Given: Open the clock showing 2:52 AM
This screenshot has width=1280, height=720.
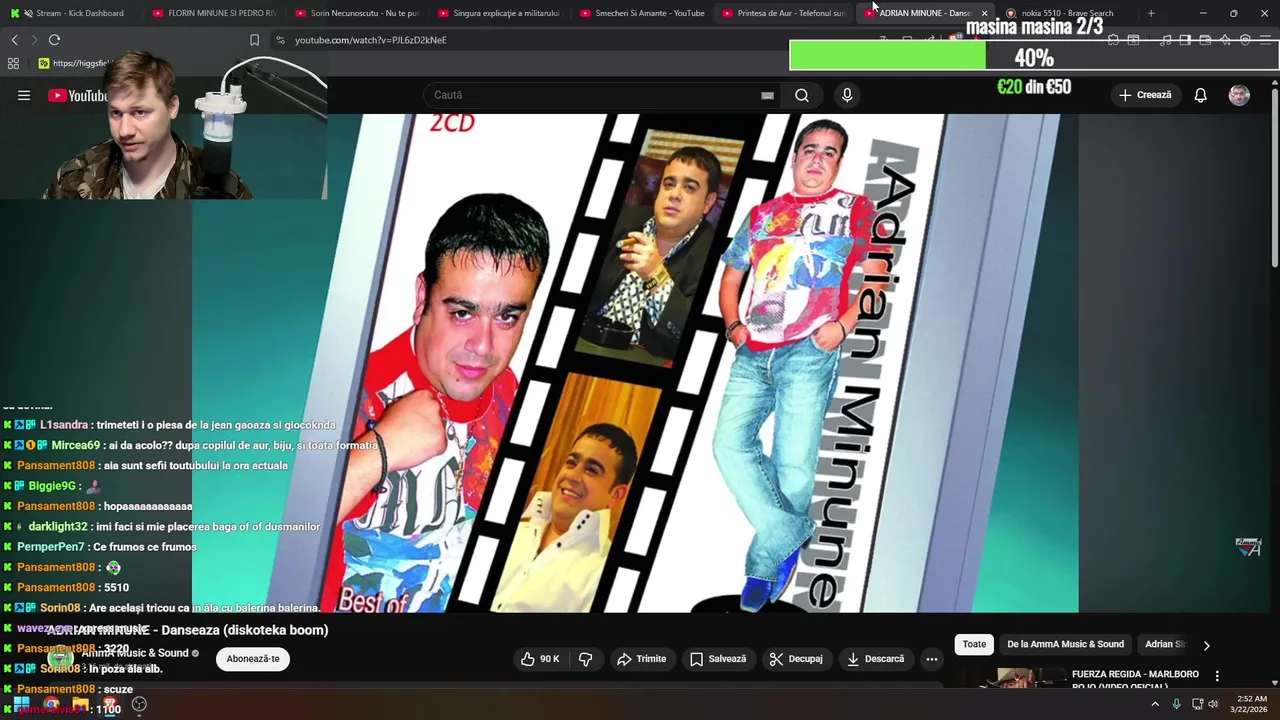Looking at the screenshot, I should pos(1251,704).
